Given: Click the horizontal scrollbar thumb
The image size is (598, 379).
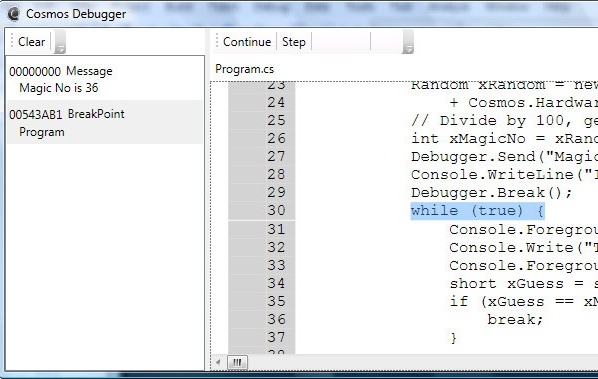Looking at the screenshot, I should (237, 362).
